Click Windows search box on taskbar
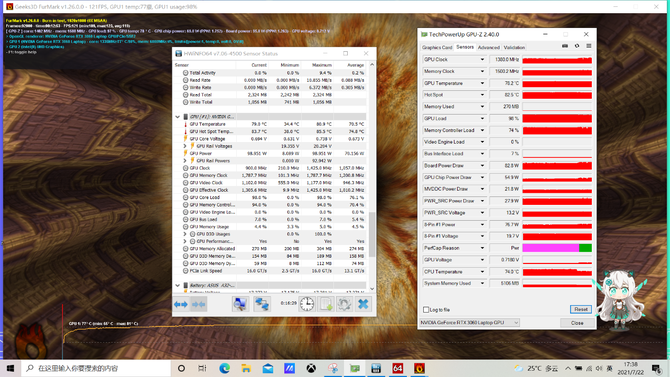 [x=95, y=368]
